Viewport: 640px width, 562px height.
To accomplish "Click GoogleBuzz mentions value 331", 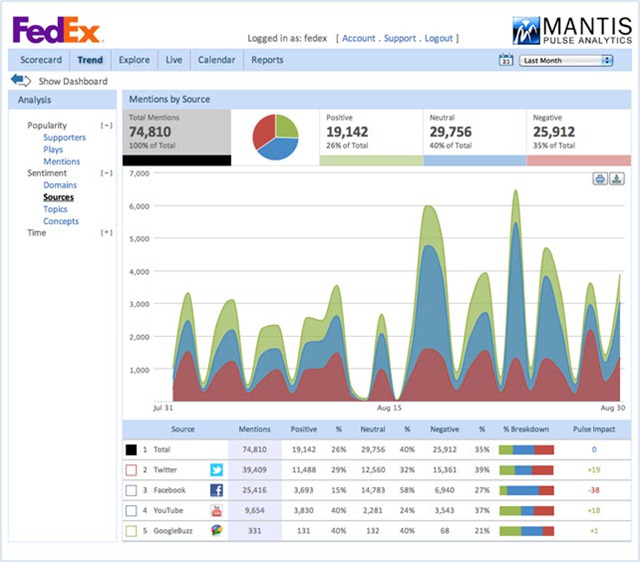I will pyautogui.click(x=254, y=531).
